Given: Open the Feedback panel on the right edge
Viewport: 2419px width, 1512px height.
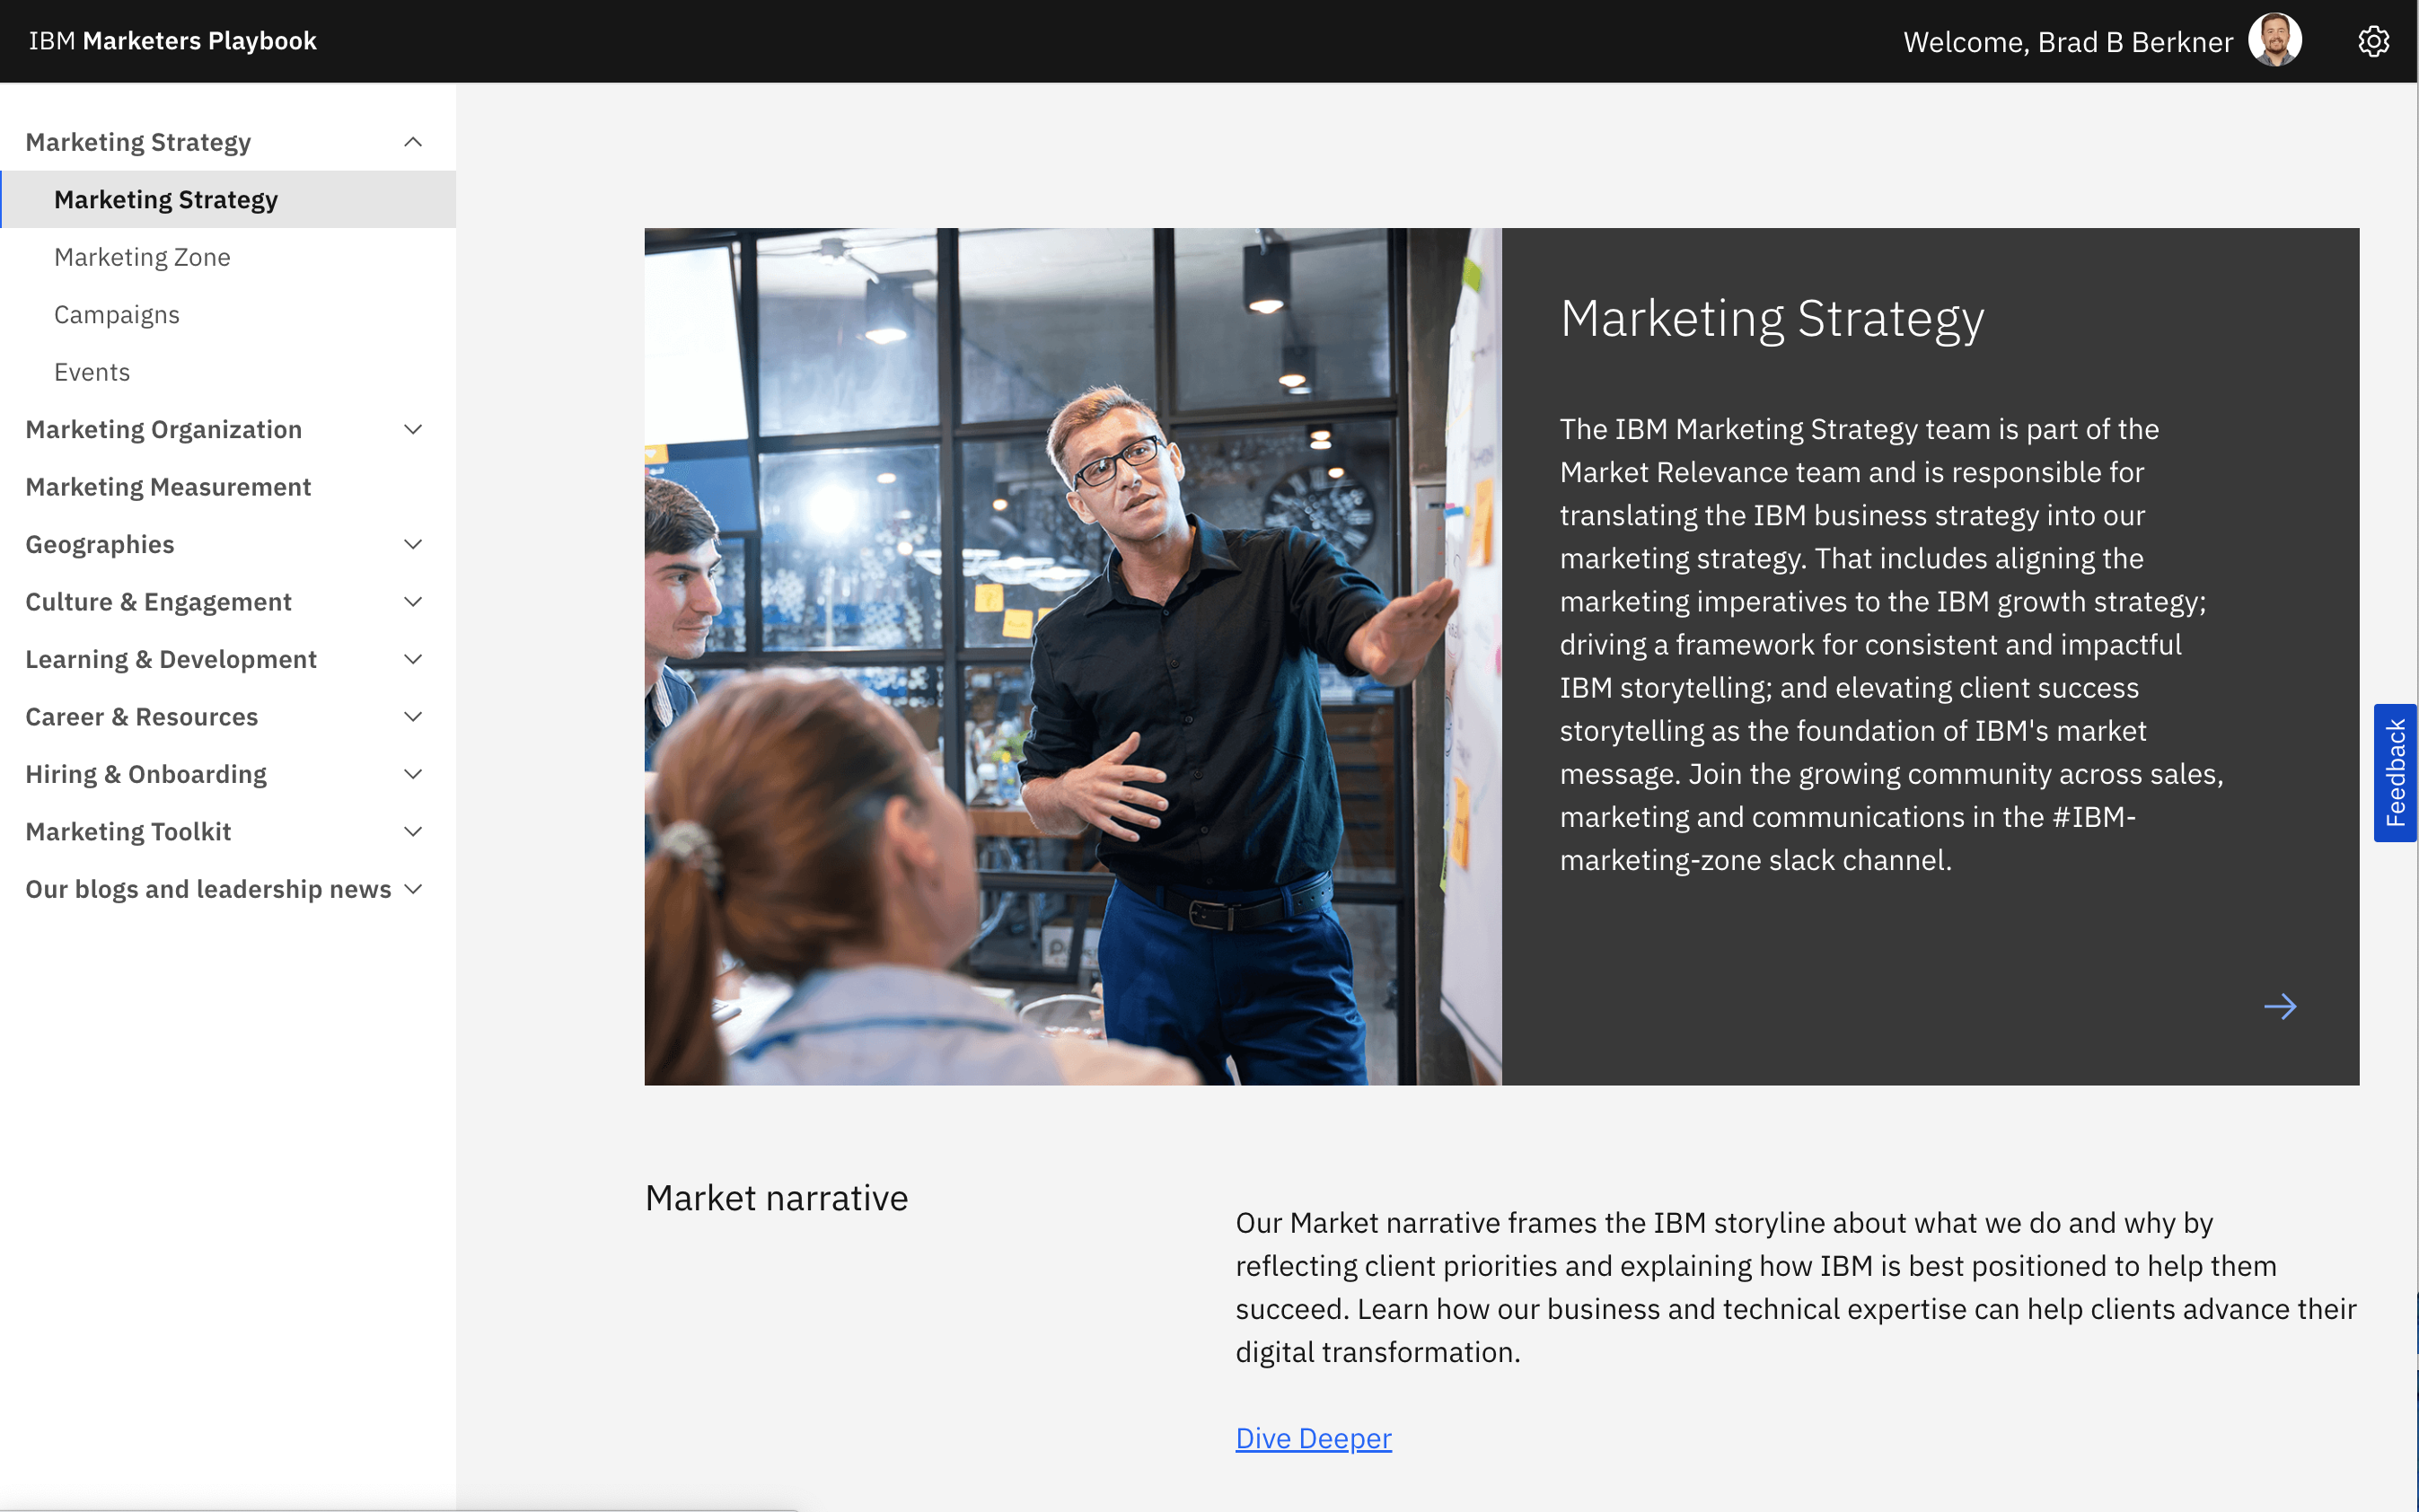Looking at the screenshot, I should [2396, 772].
